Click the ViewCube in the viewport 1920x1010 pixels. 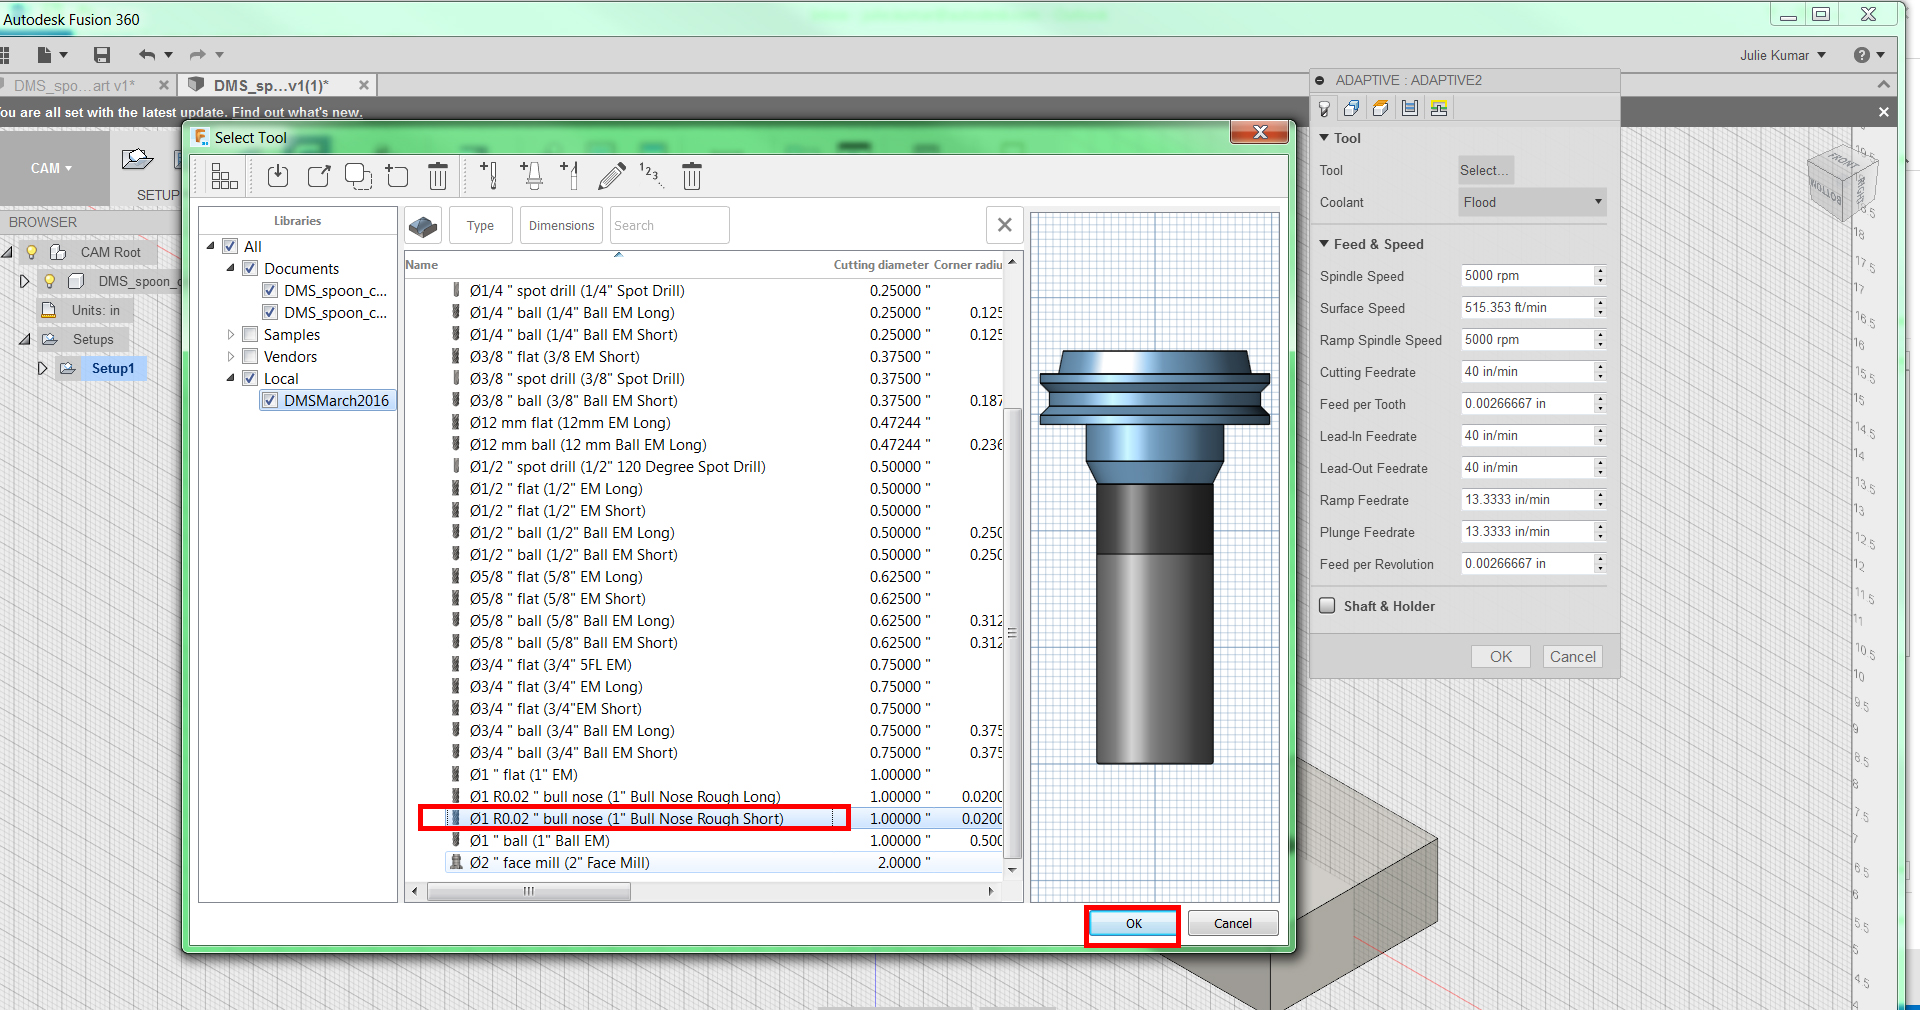(x=1841, y=181)
